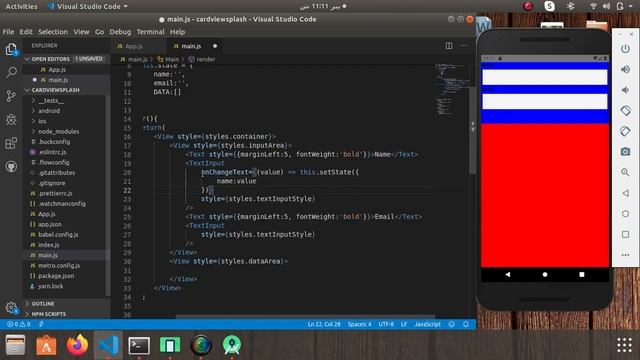Rotate the emulator right
Viewport: 640px width, 360px height.
625,131
